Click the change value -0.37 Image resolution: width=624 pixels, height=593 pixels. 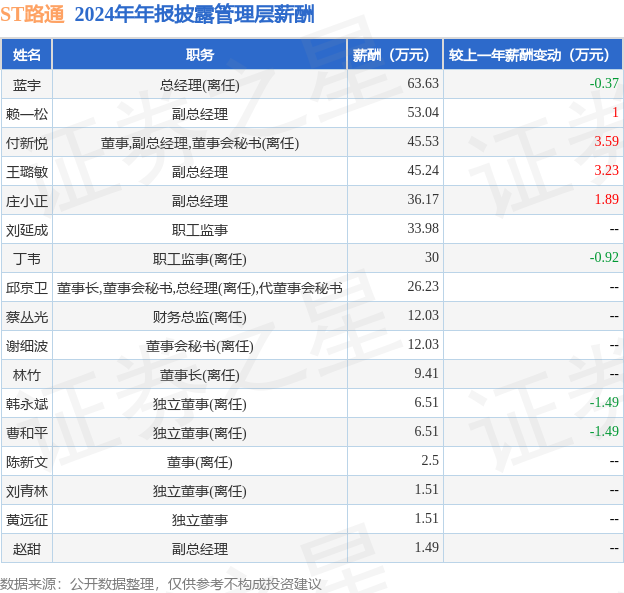tap(604, 84)
